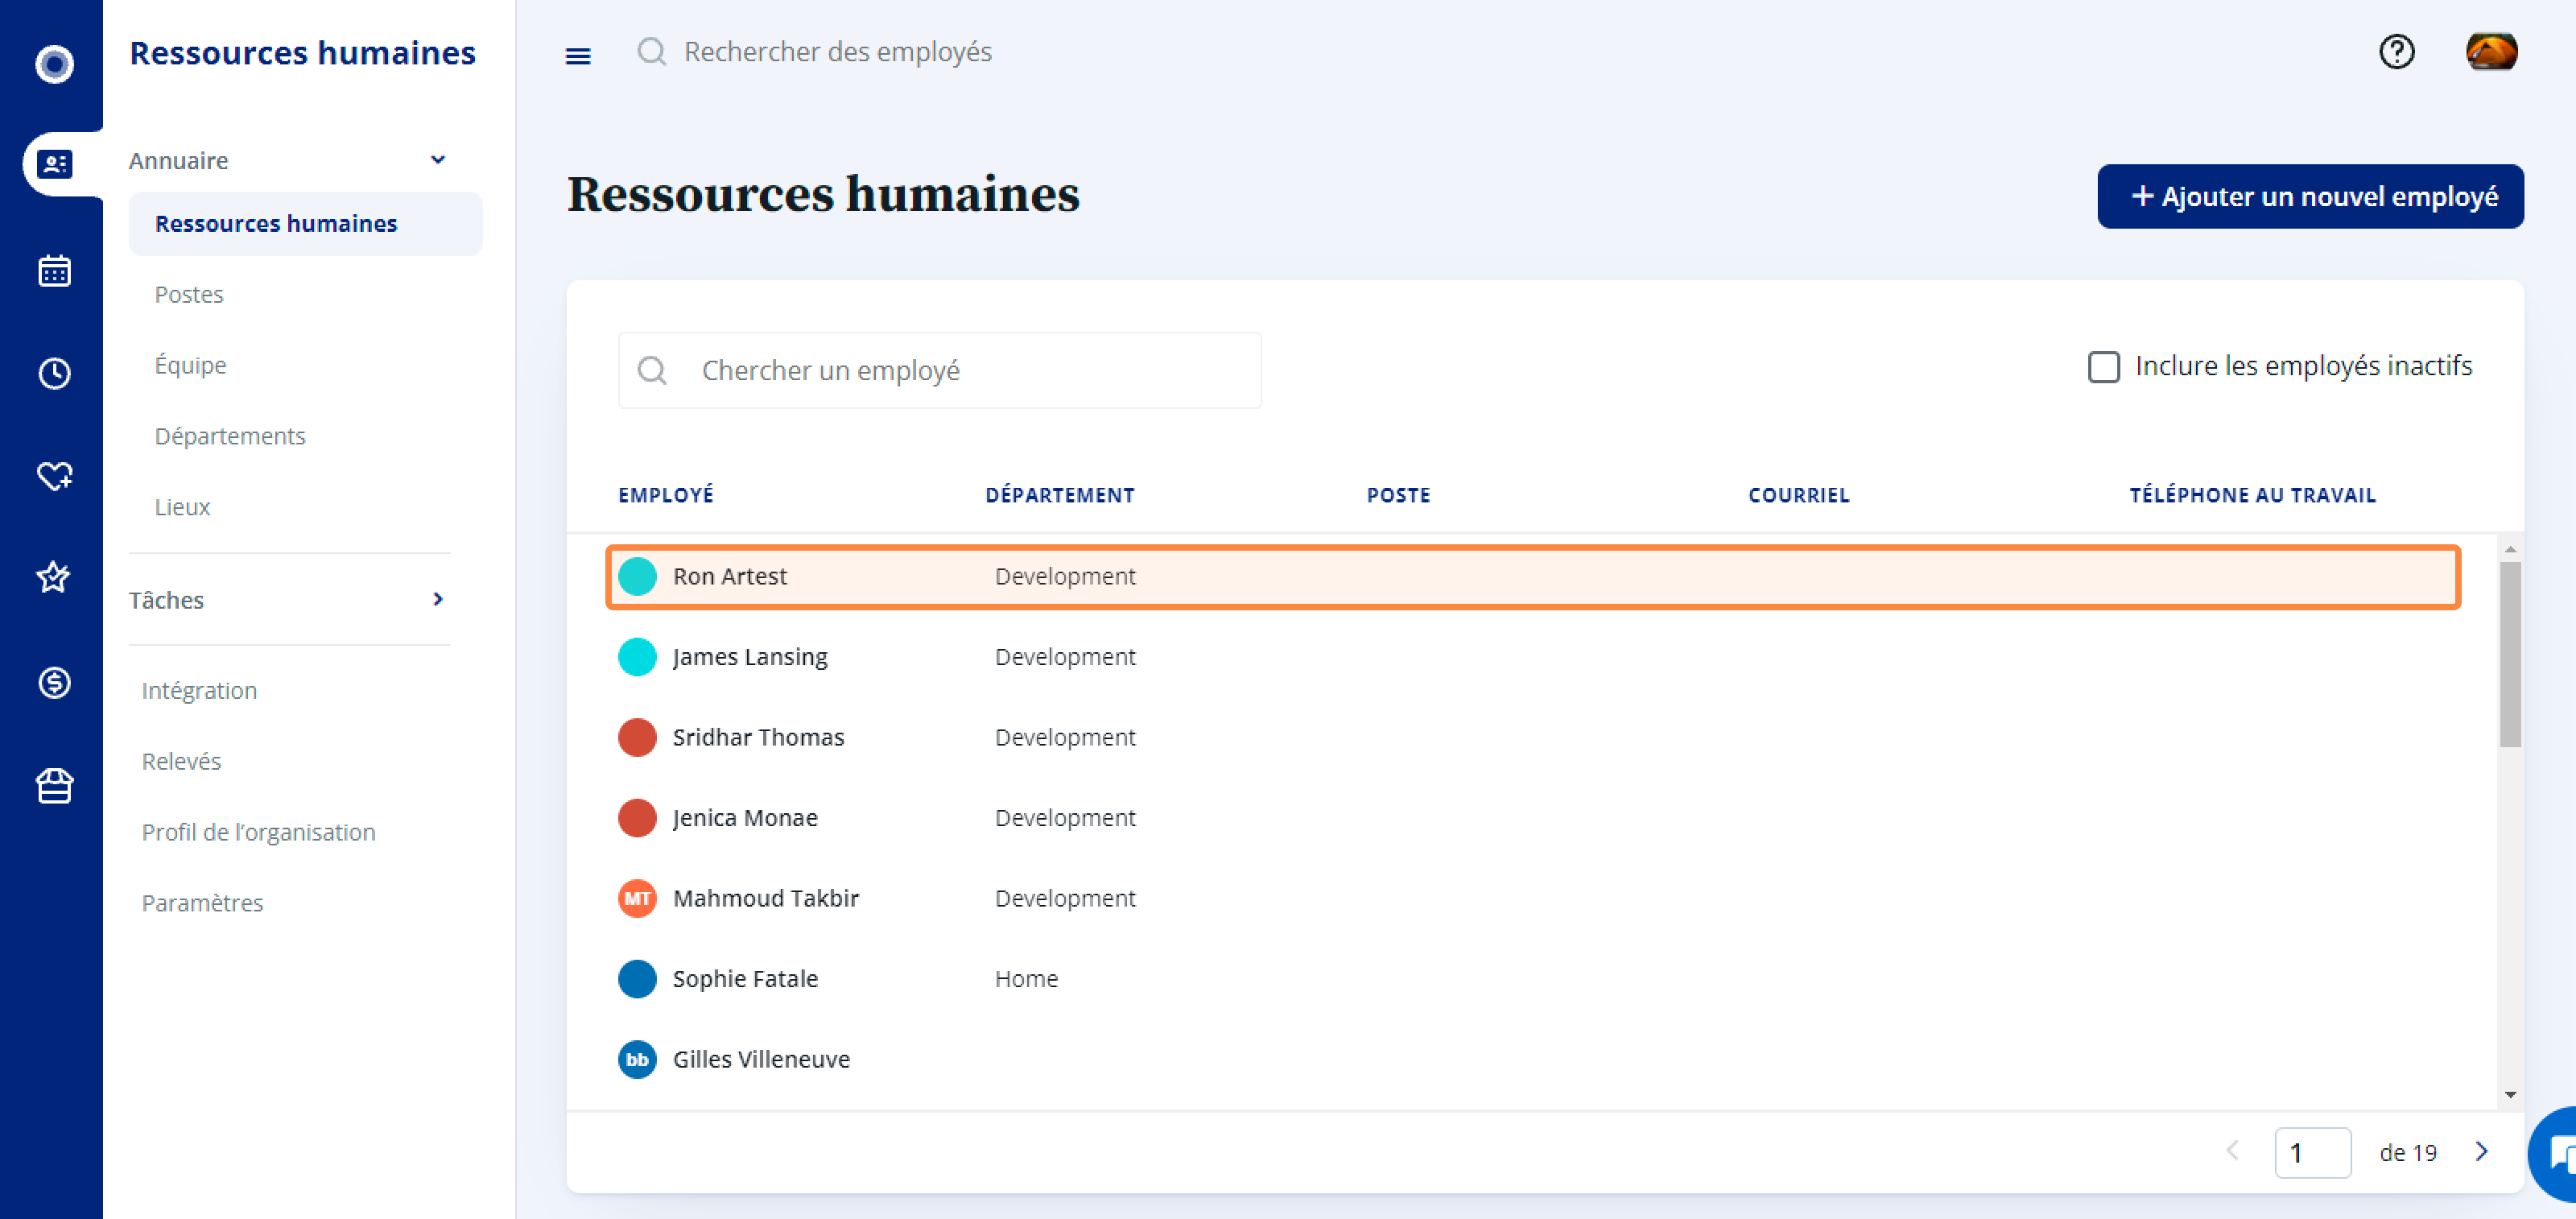Open Paramètres menu item
The height and width of the screenshot is (1219, 2576).
pyautogui.click(x=202, y=904)
